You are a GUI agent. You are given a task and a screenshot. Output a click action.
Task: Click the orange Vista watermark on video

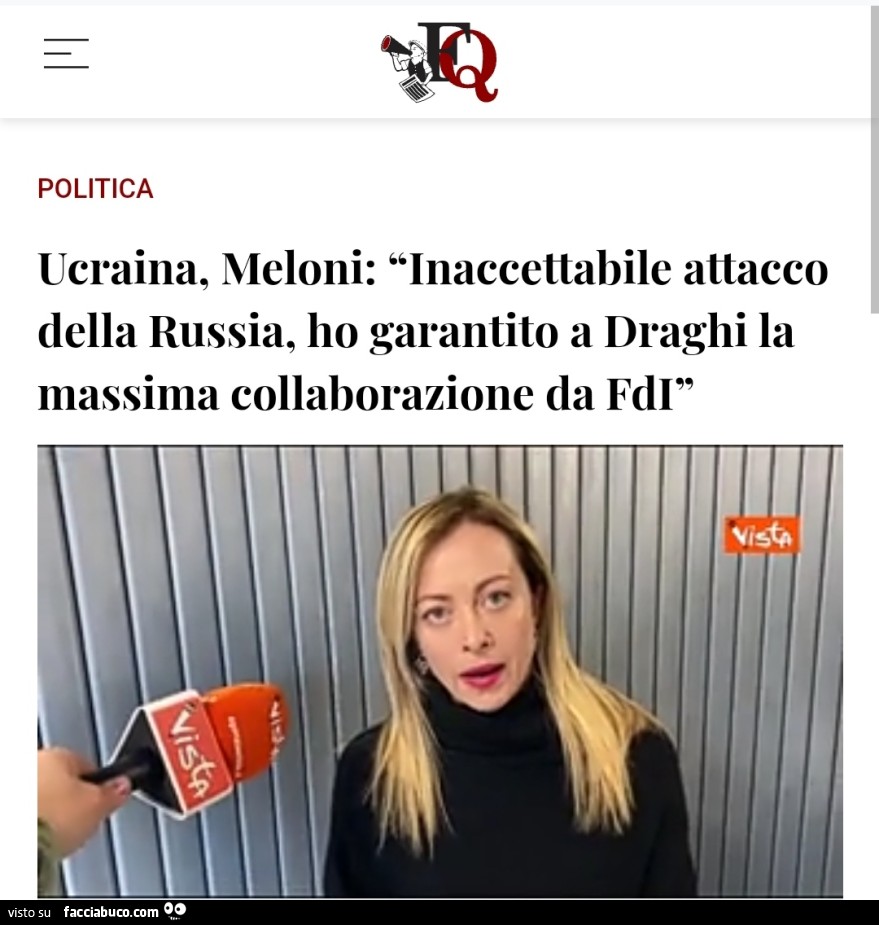(x=762, y=535)
